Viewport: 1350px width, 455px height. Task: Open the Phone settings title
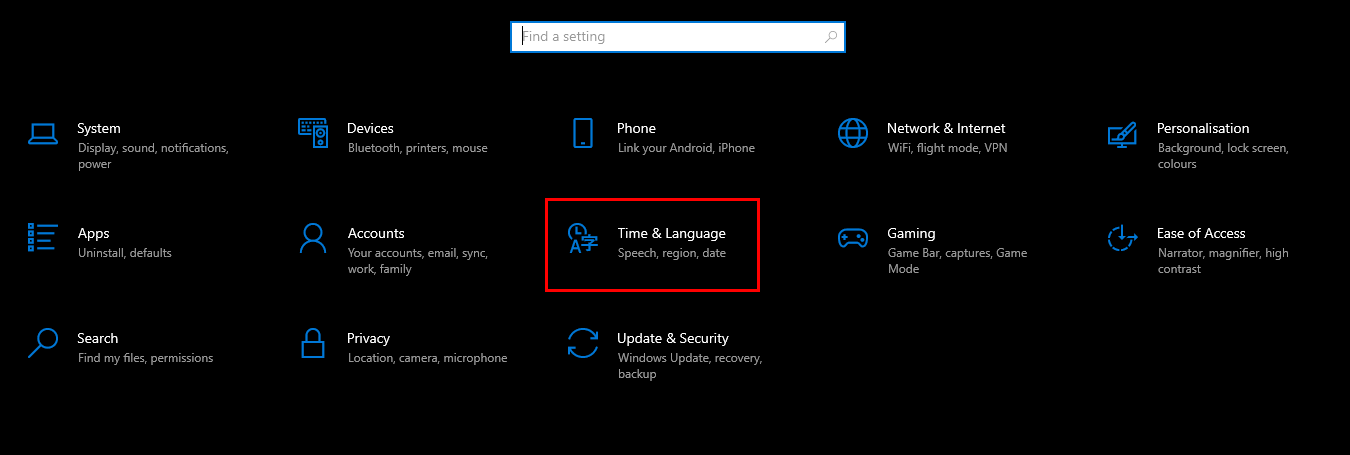[x=636, y=128]
